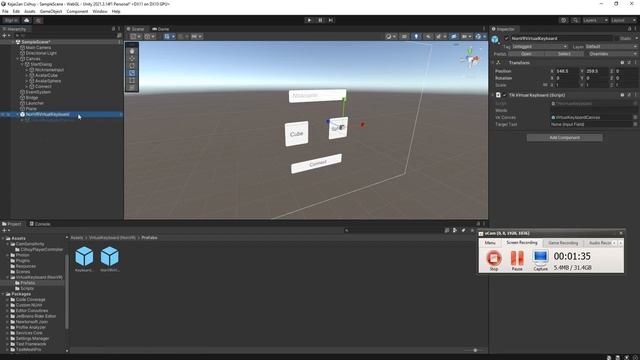Open the Transform component settings menu
The height and width of the screenshot is (360, 640).
(635, 62)
